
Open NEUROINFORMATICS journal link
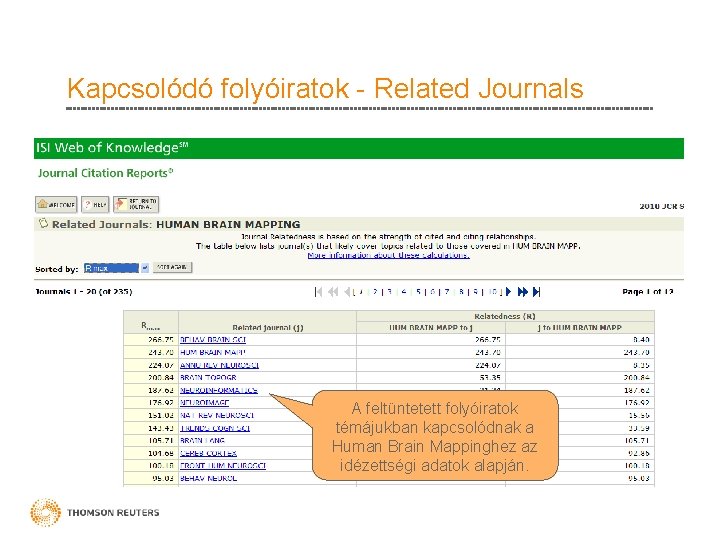click(x=219, y=390)
